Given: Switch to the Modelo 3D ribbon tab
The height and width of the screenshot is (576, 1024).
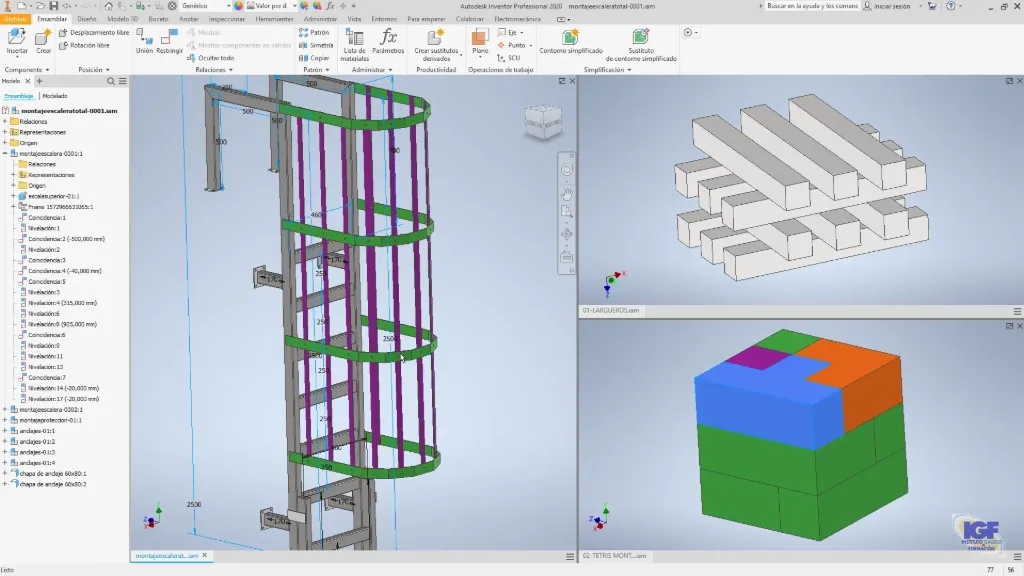Looking at the screenshot, I should tap(122, 19).
